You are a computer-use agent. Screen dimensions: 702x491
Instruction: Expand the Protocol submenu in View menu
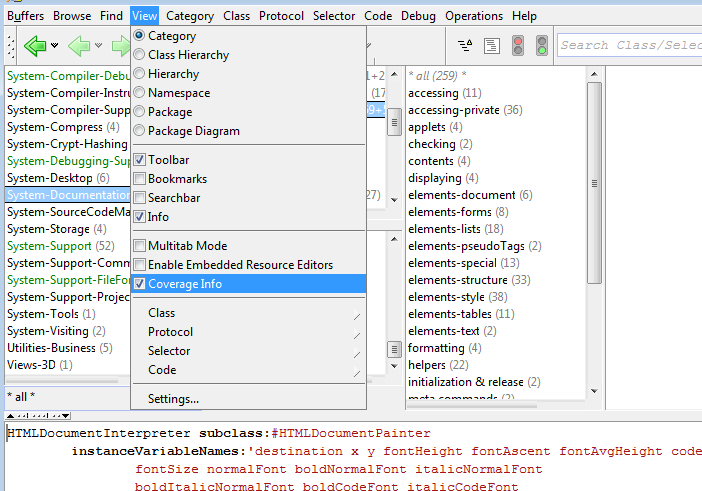click(x=248, y=332)
